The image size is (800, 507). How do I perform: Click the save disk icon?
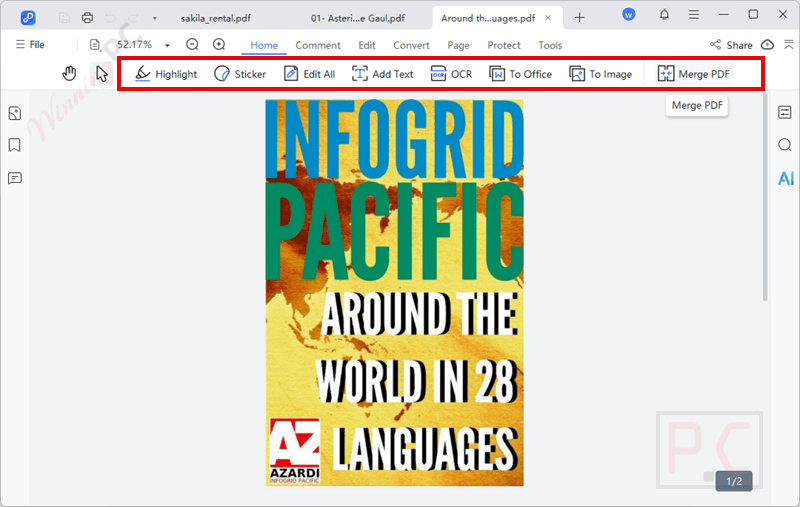click(64, 18)
